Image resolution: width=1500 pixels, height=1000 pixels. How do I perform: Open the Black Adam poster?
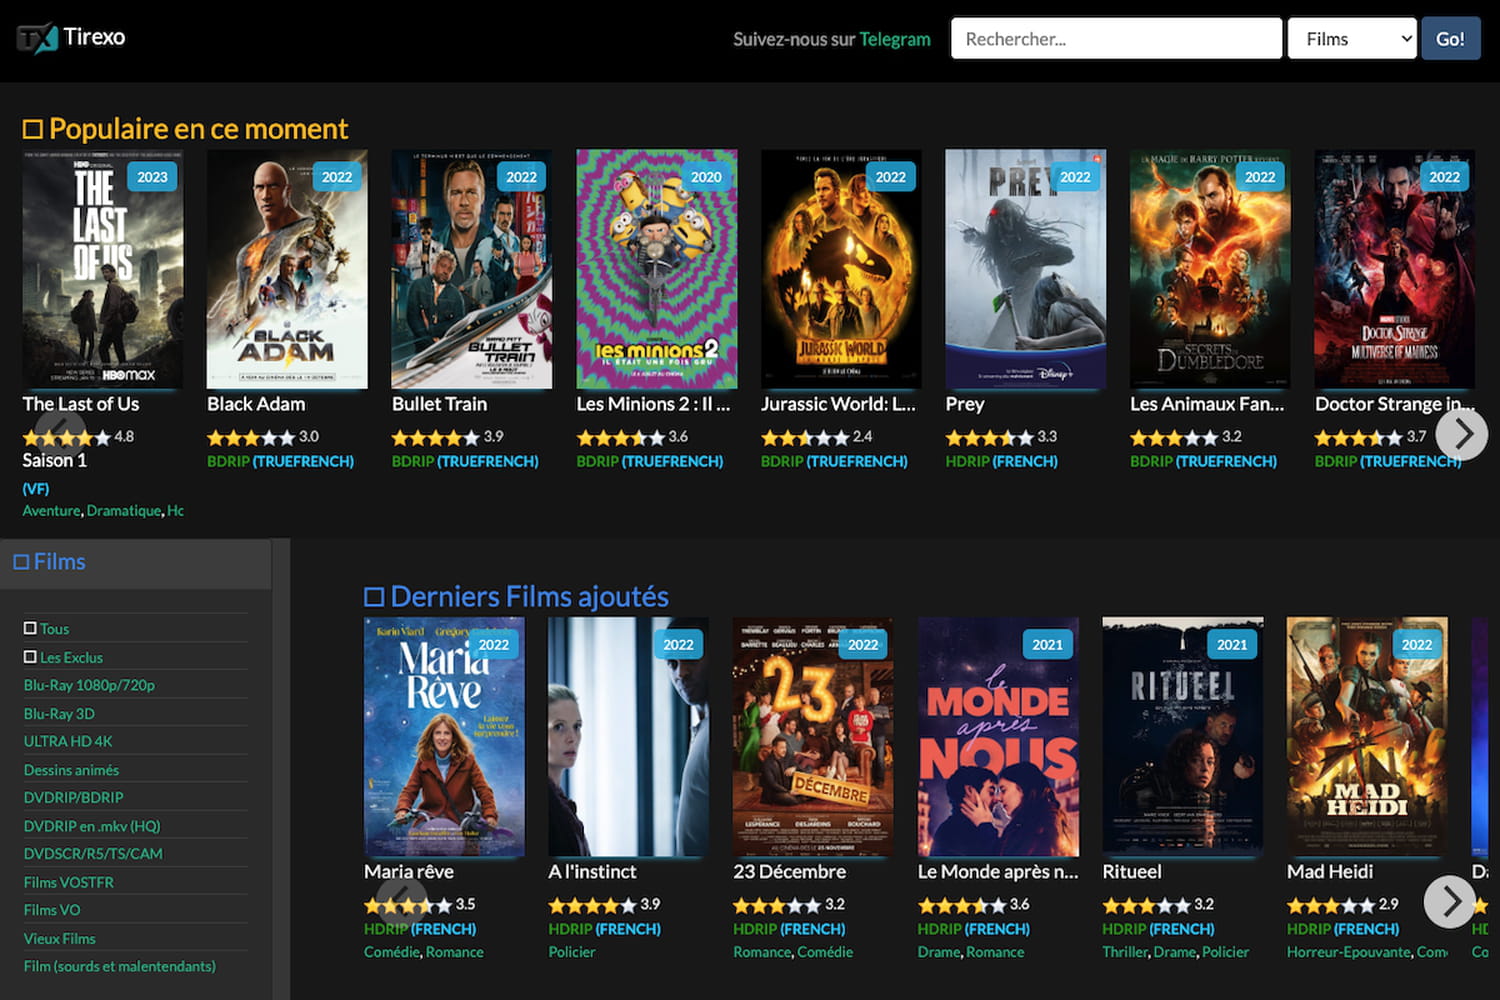click(x=287, y=269)
